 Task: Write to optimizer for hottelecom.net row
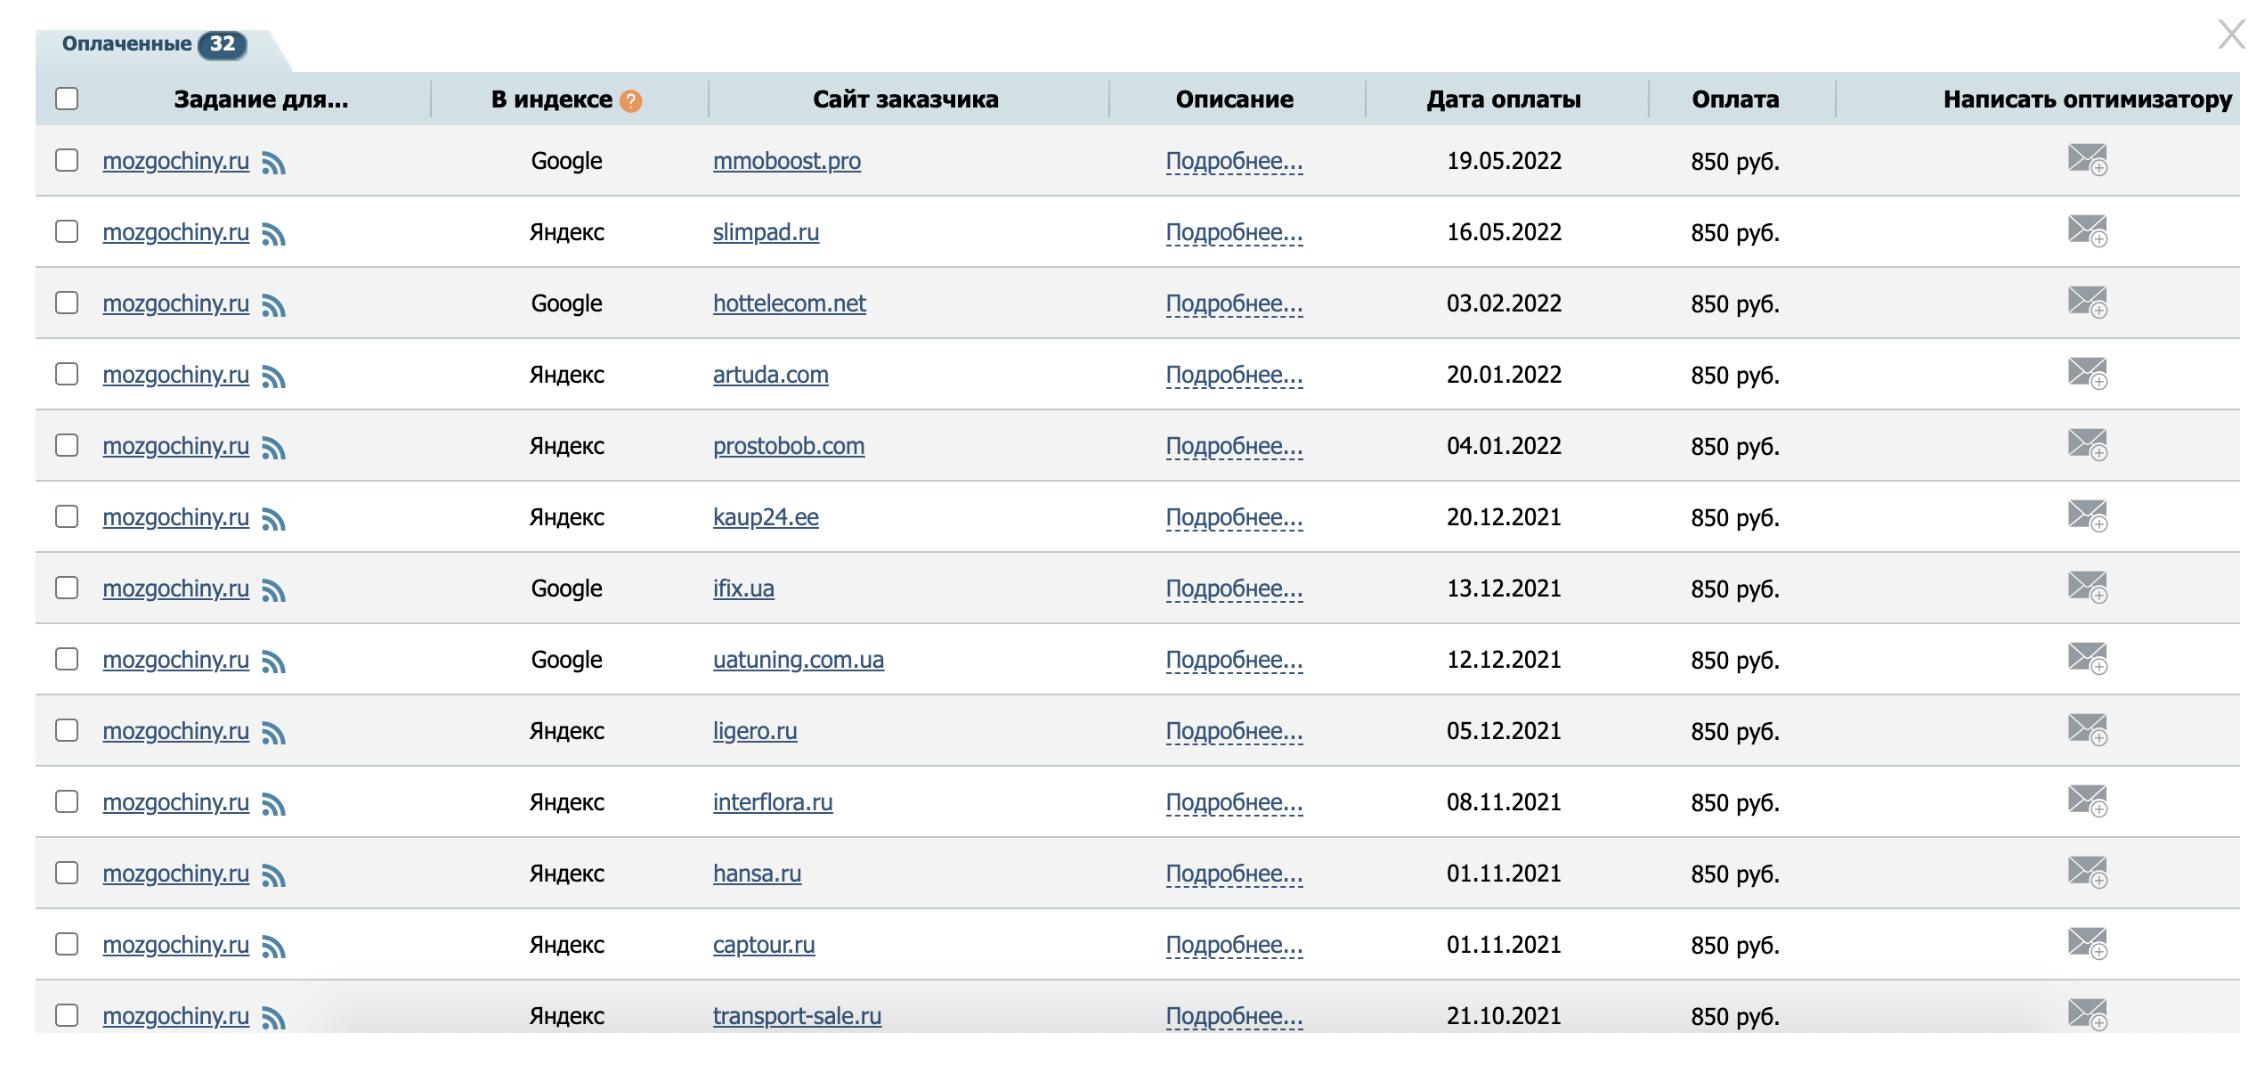(2087, 302)
